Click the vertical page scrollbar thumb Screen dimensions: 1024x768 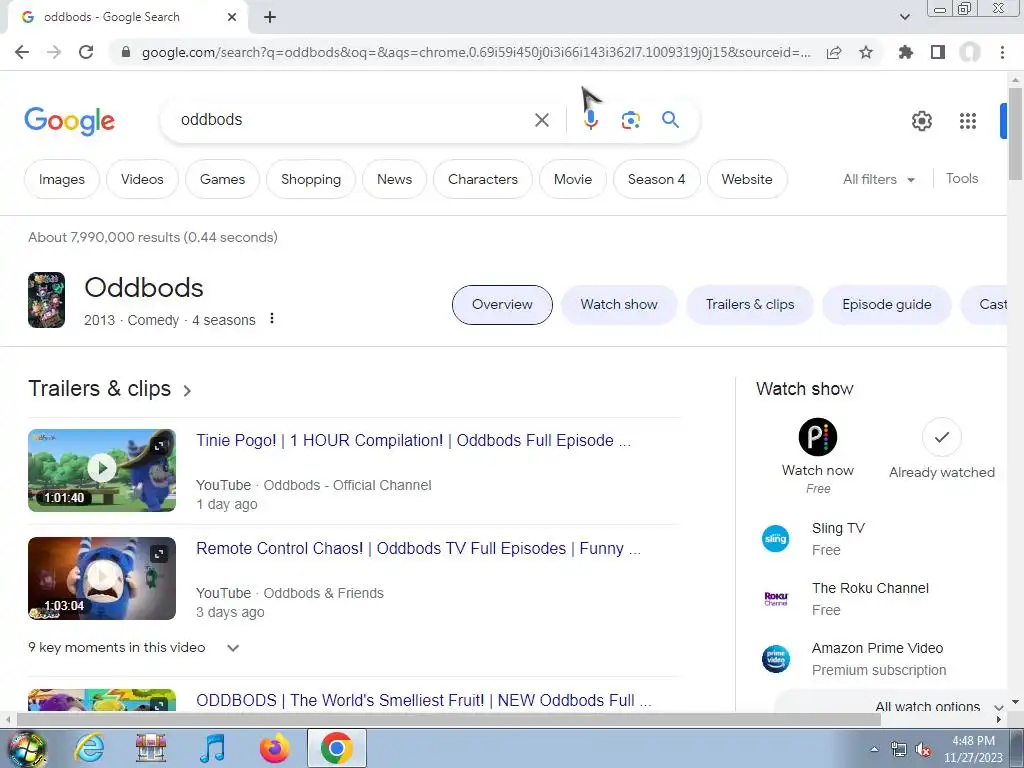click(1015, 133)
